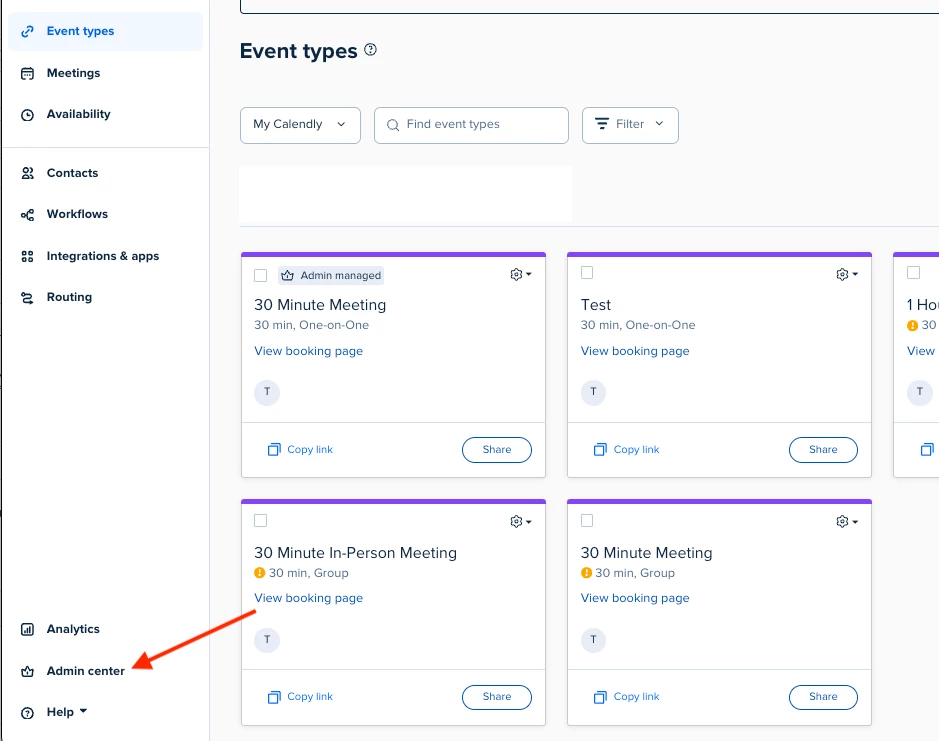Image resolution: width=939 pixels, height=741 pixels.
Task: Select checkbox on the 1 Hour card
Action: point(913,273)
